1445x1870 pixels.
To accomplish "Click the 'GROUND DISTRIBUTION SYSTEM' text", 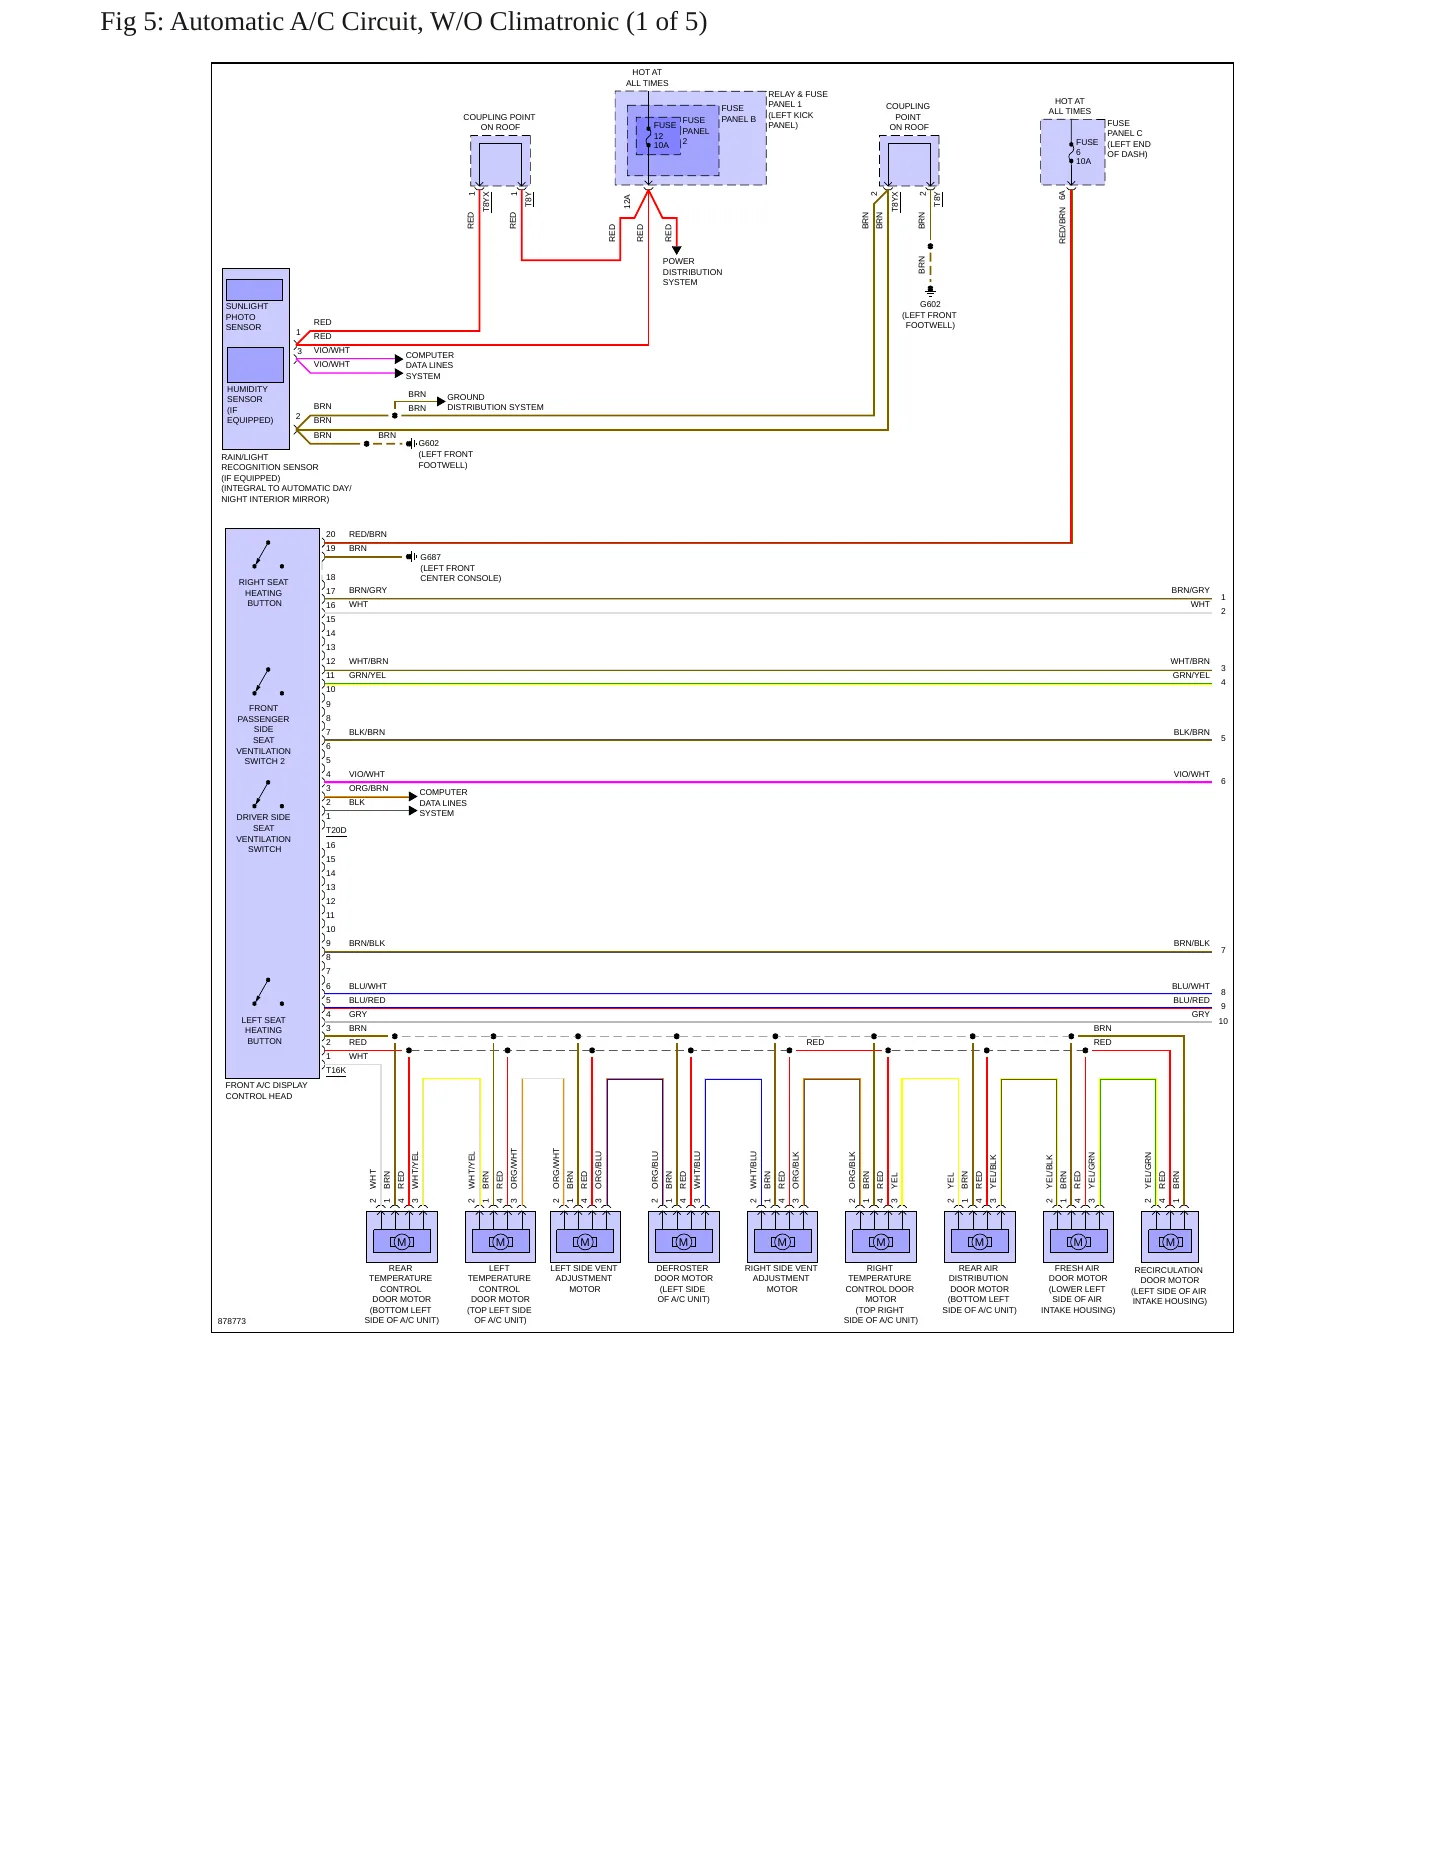I will tap(495, 402).
